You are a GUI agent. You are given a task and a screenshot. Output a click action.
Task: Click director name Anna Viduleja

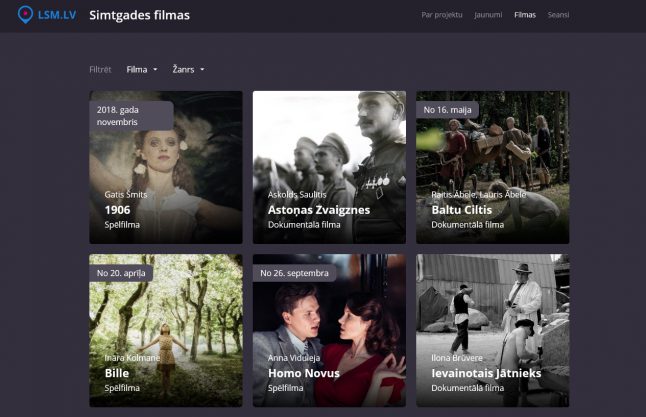click(294, 357)
